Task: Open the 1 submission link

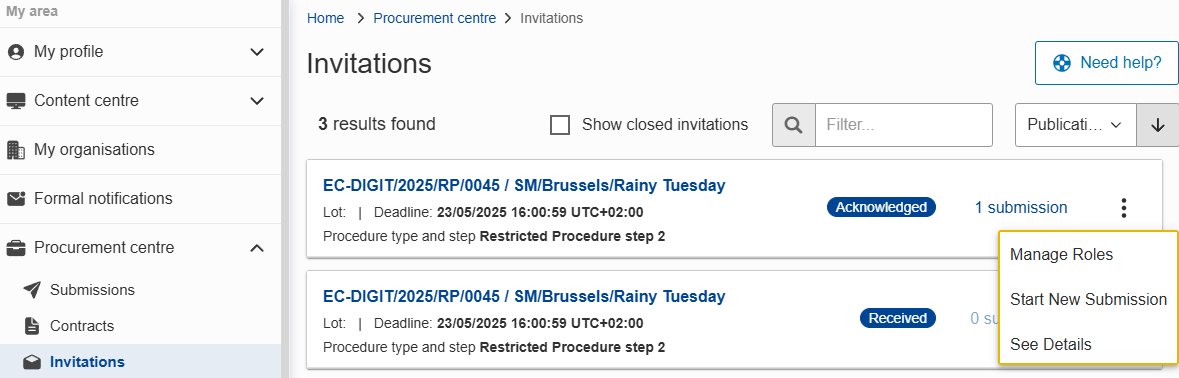Action: tap(1020, 207)
